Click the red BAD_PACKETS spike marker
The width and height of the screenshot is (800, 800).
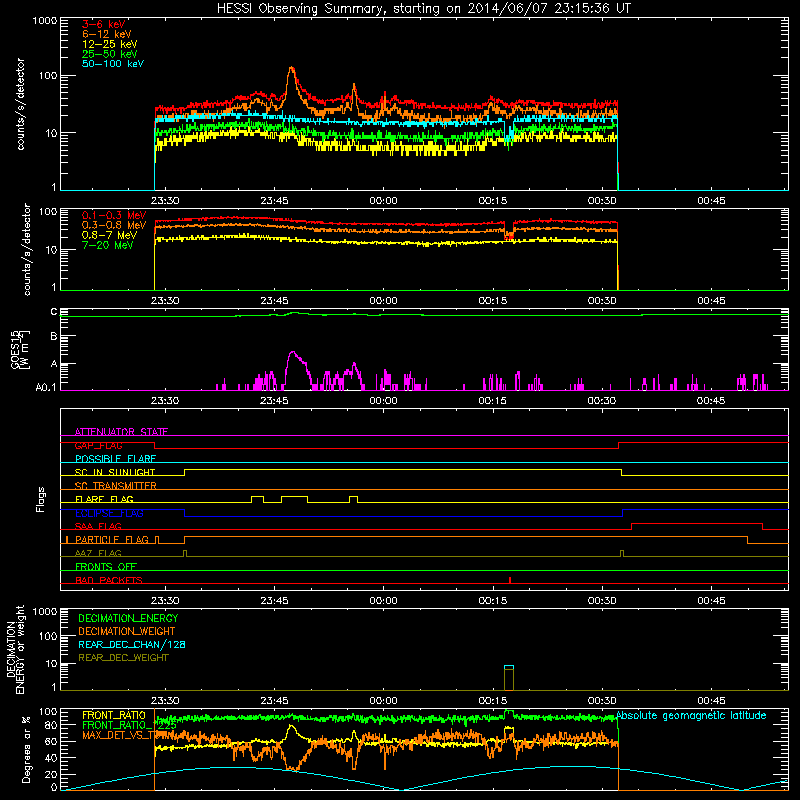[510, 580]
